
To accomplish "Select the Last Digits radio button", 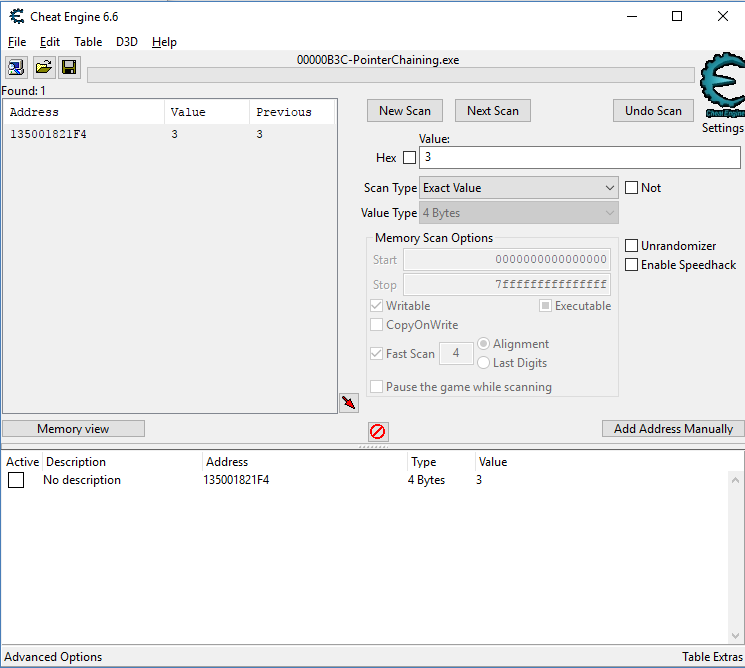I will [x=483, y=363].
